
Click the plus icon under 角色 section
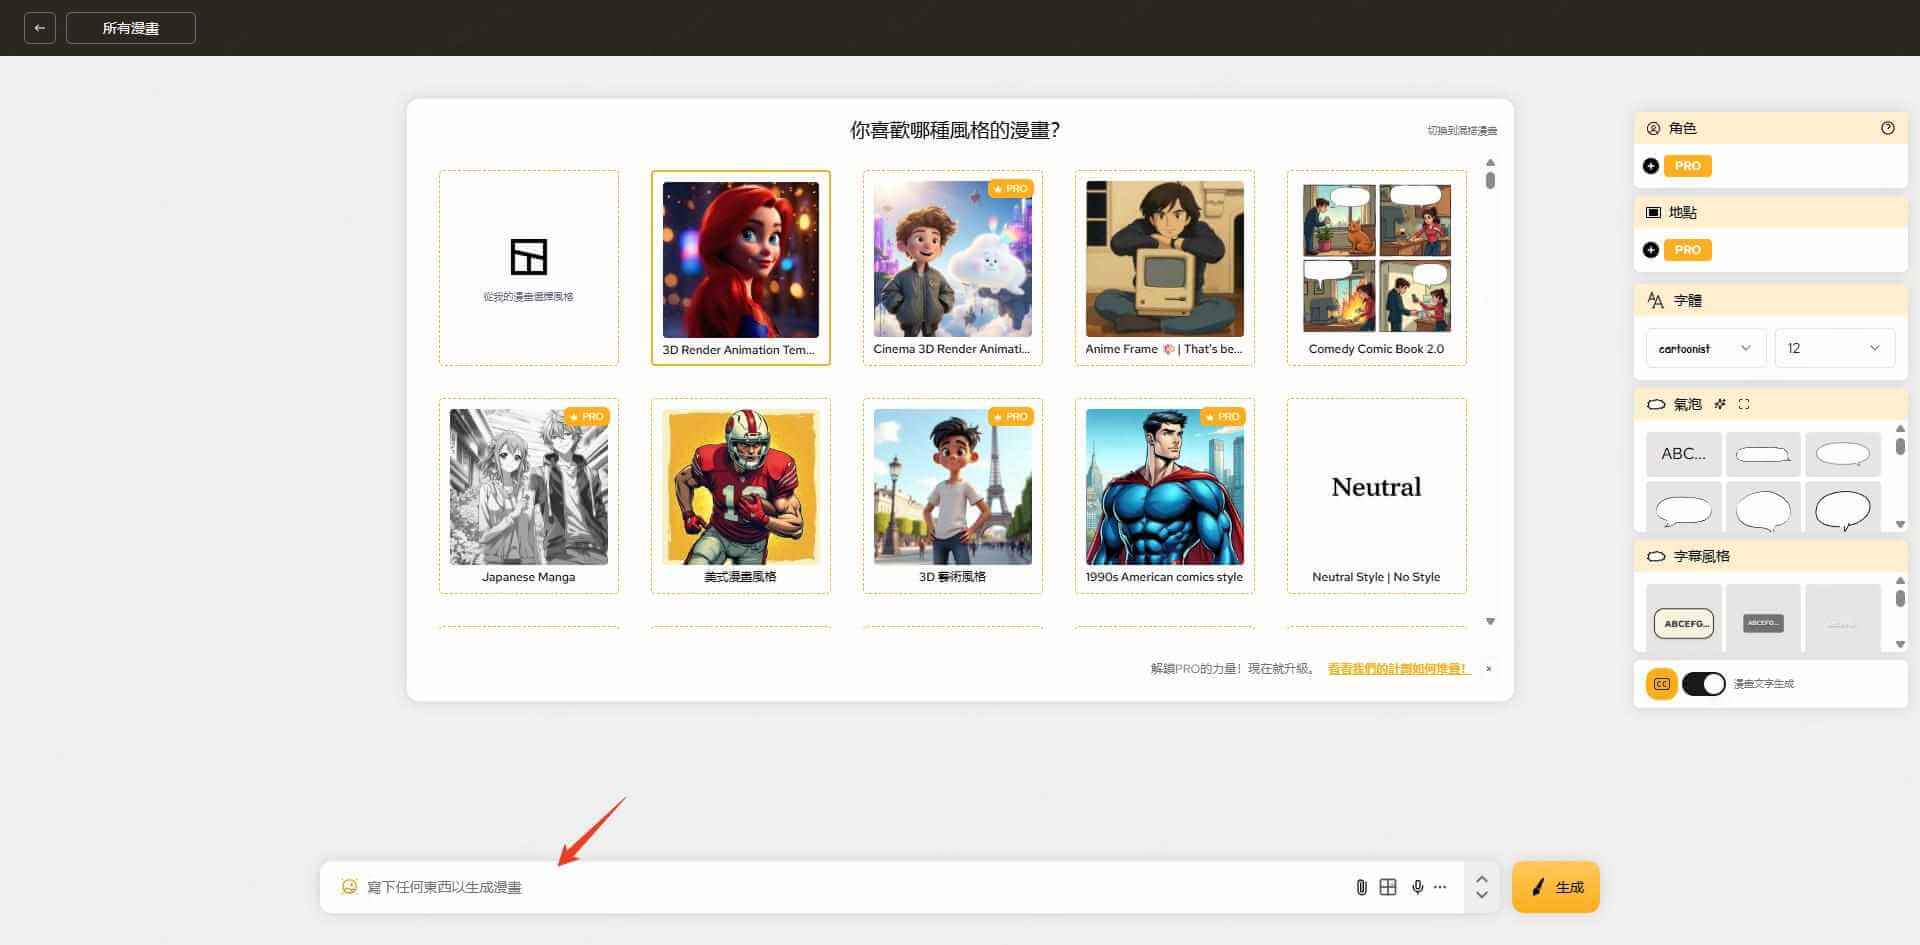click(x=1651, y=166)
